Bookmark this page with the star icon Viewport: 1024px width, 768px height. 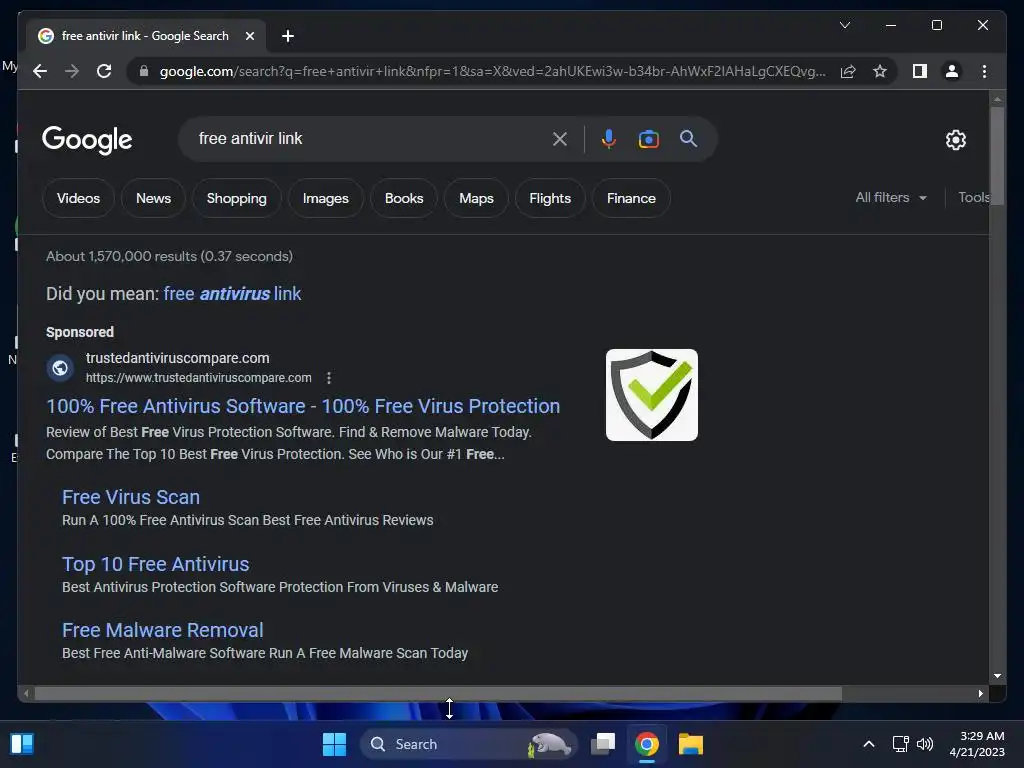[880, 71]
